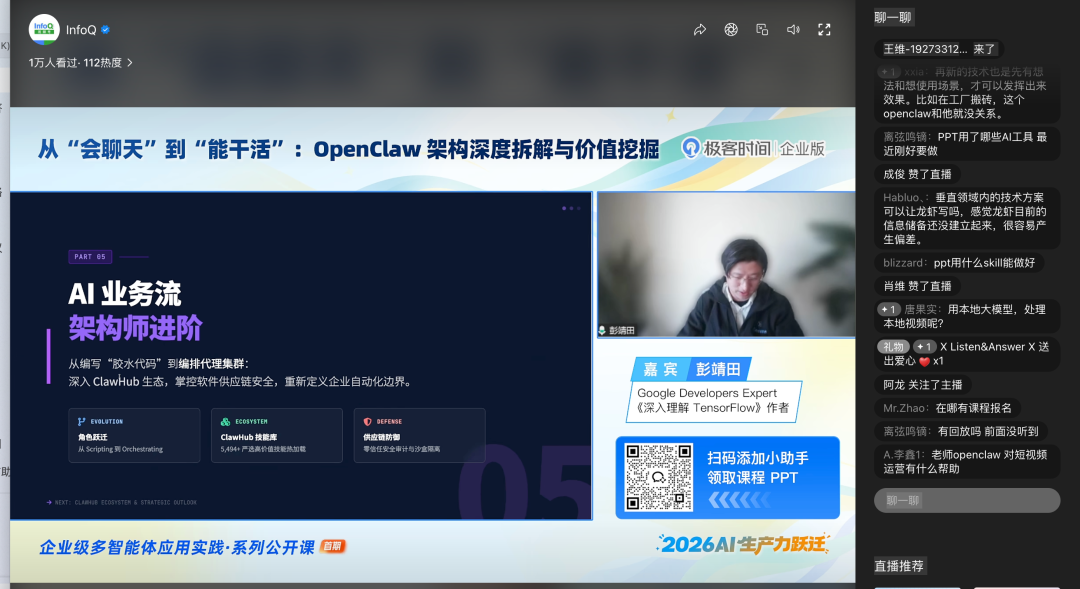Click the share arrow icon
The image size is (1080, 589).
tap(700, 30)
